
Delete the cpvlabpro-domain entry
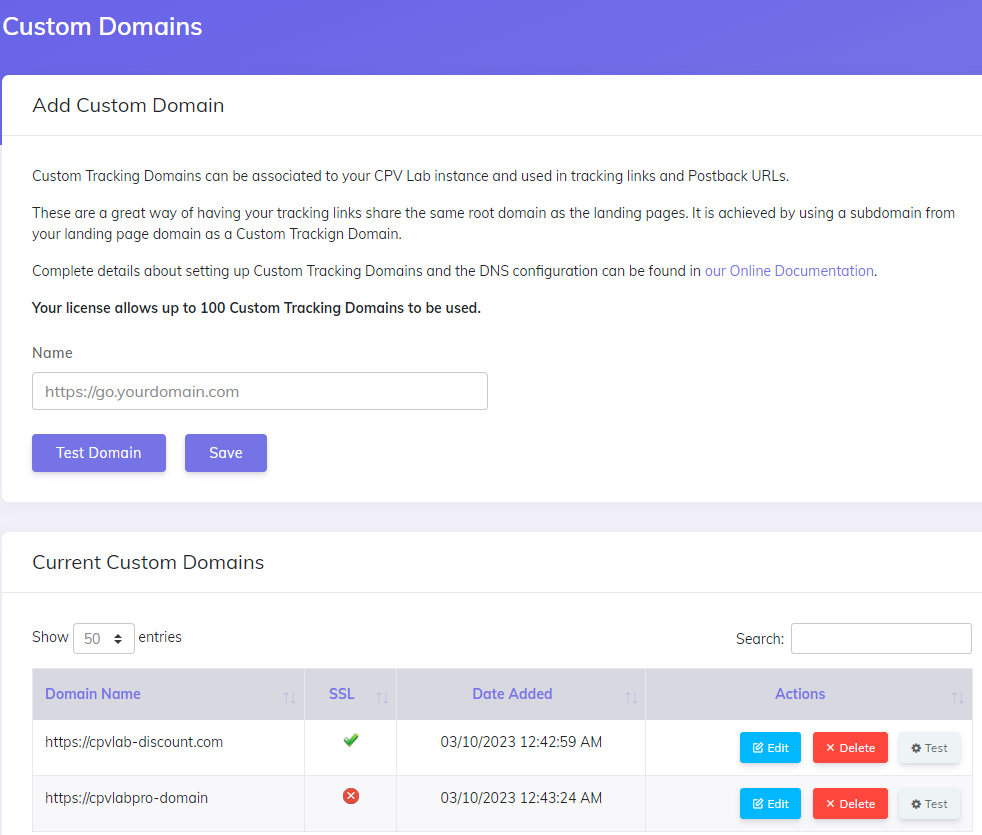[x=849, y=803]
